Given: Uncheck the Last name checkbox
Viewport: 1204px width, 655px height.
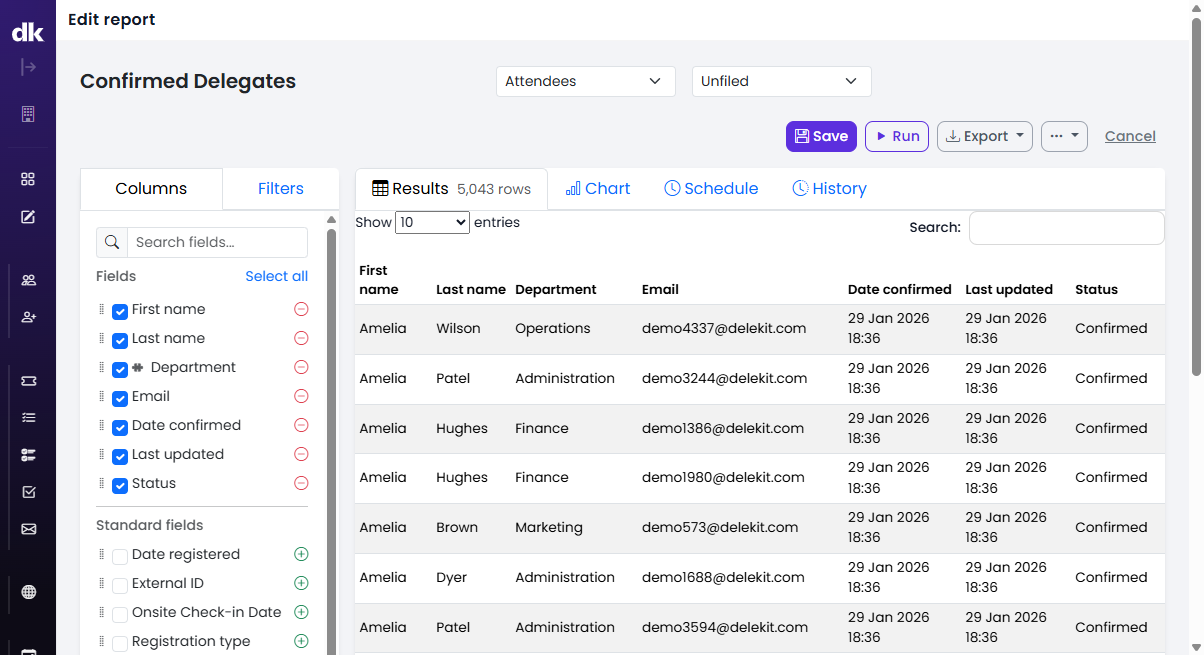Looking at the screenshot, I should click(120, 340).
